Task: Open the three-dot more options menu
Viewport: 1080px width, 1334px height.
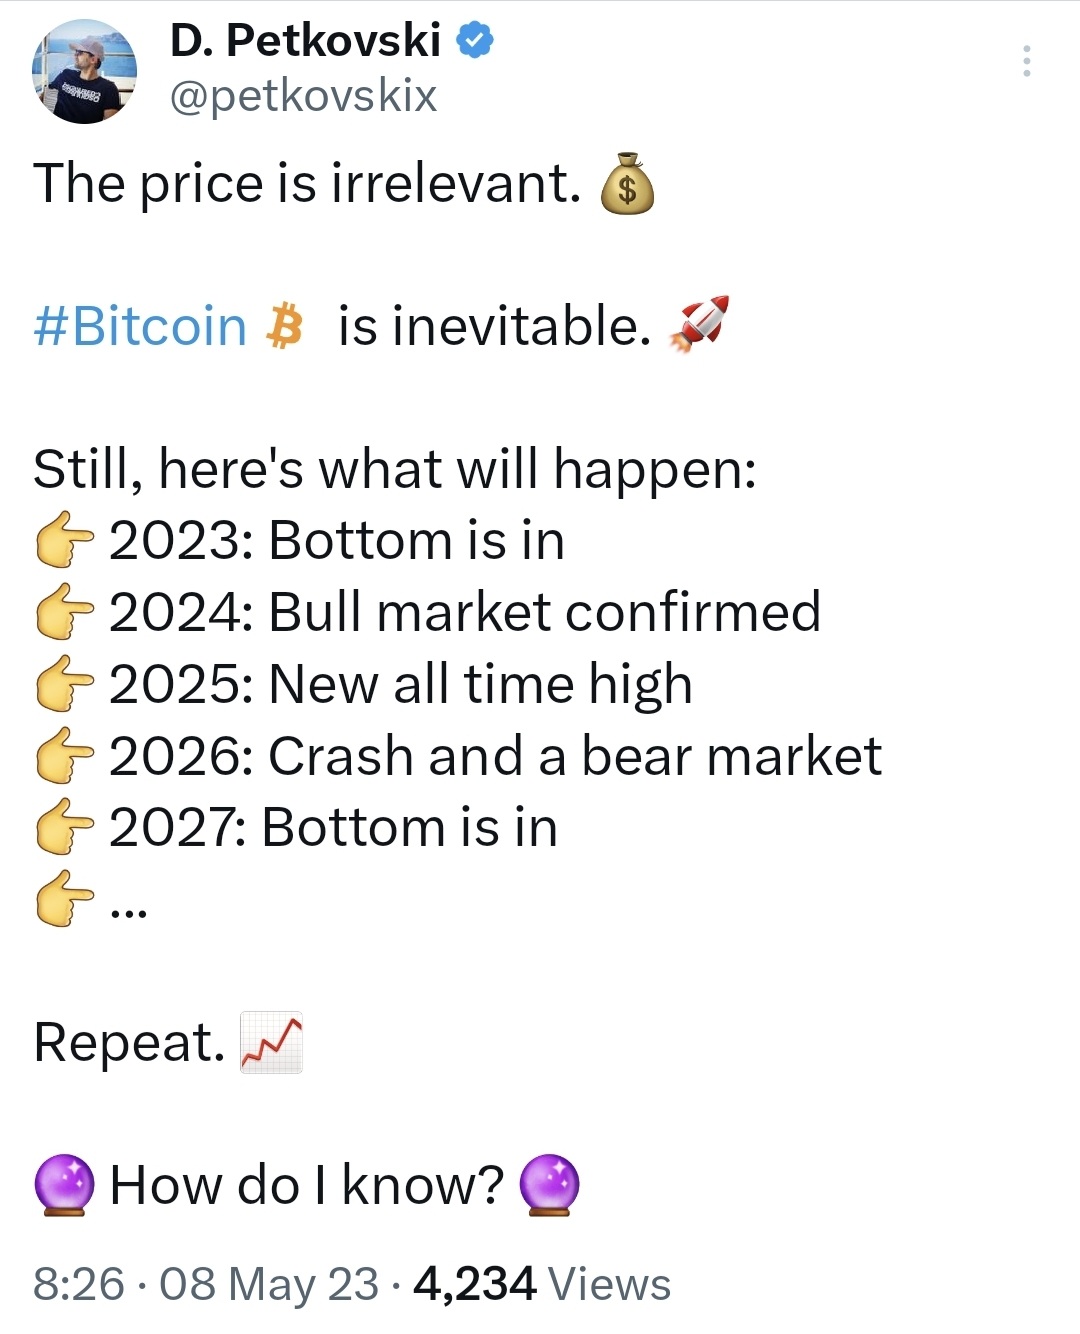Action: click(x=1026, y=61)
